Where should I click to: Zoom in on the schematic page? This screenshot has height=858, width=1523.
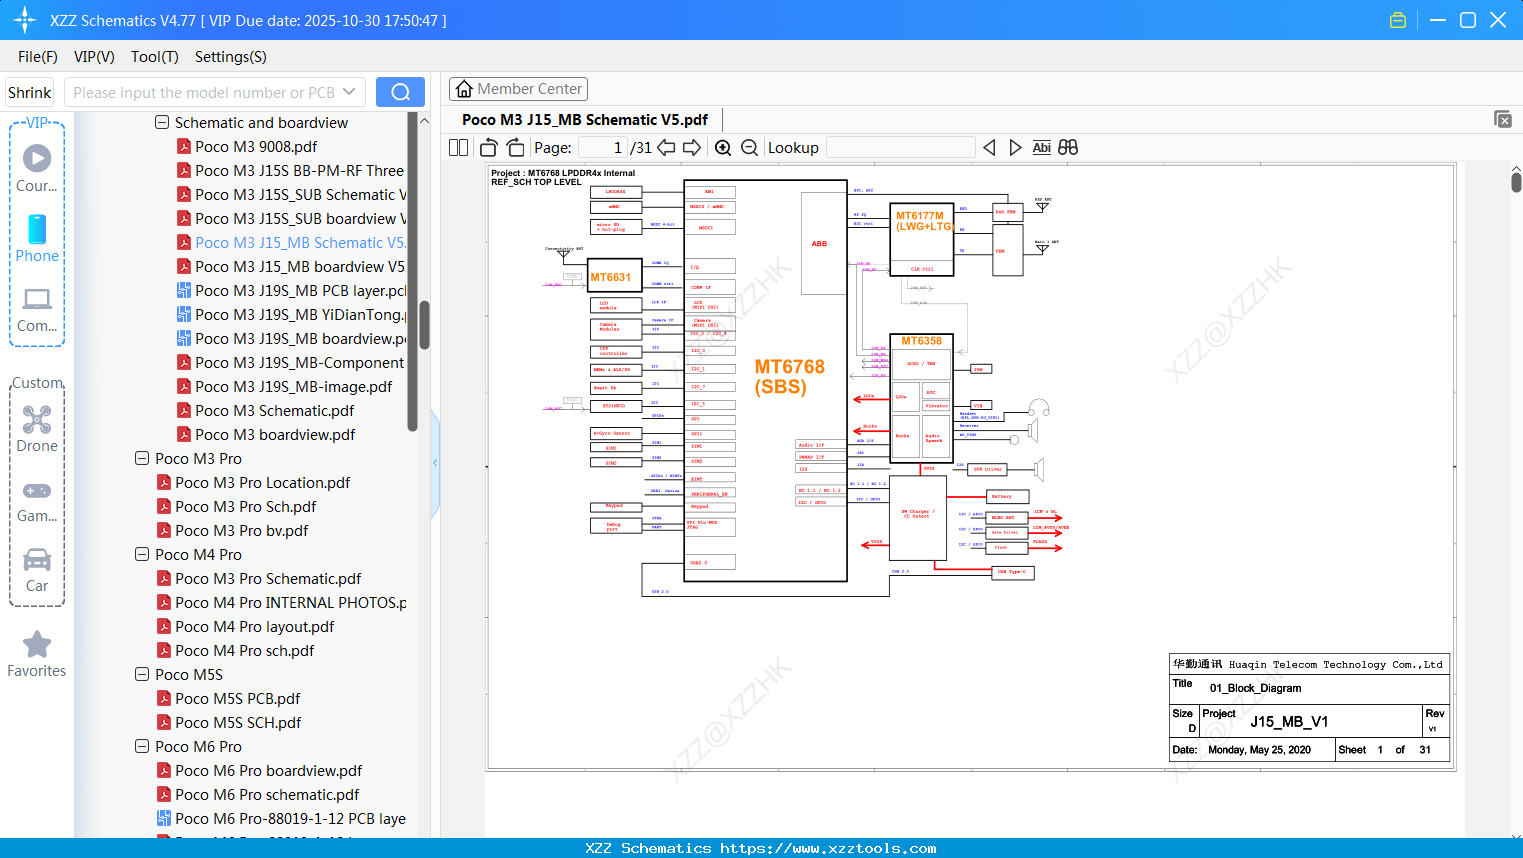722,147
